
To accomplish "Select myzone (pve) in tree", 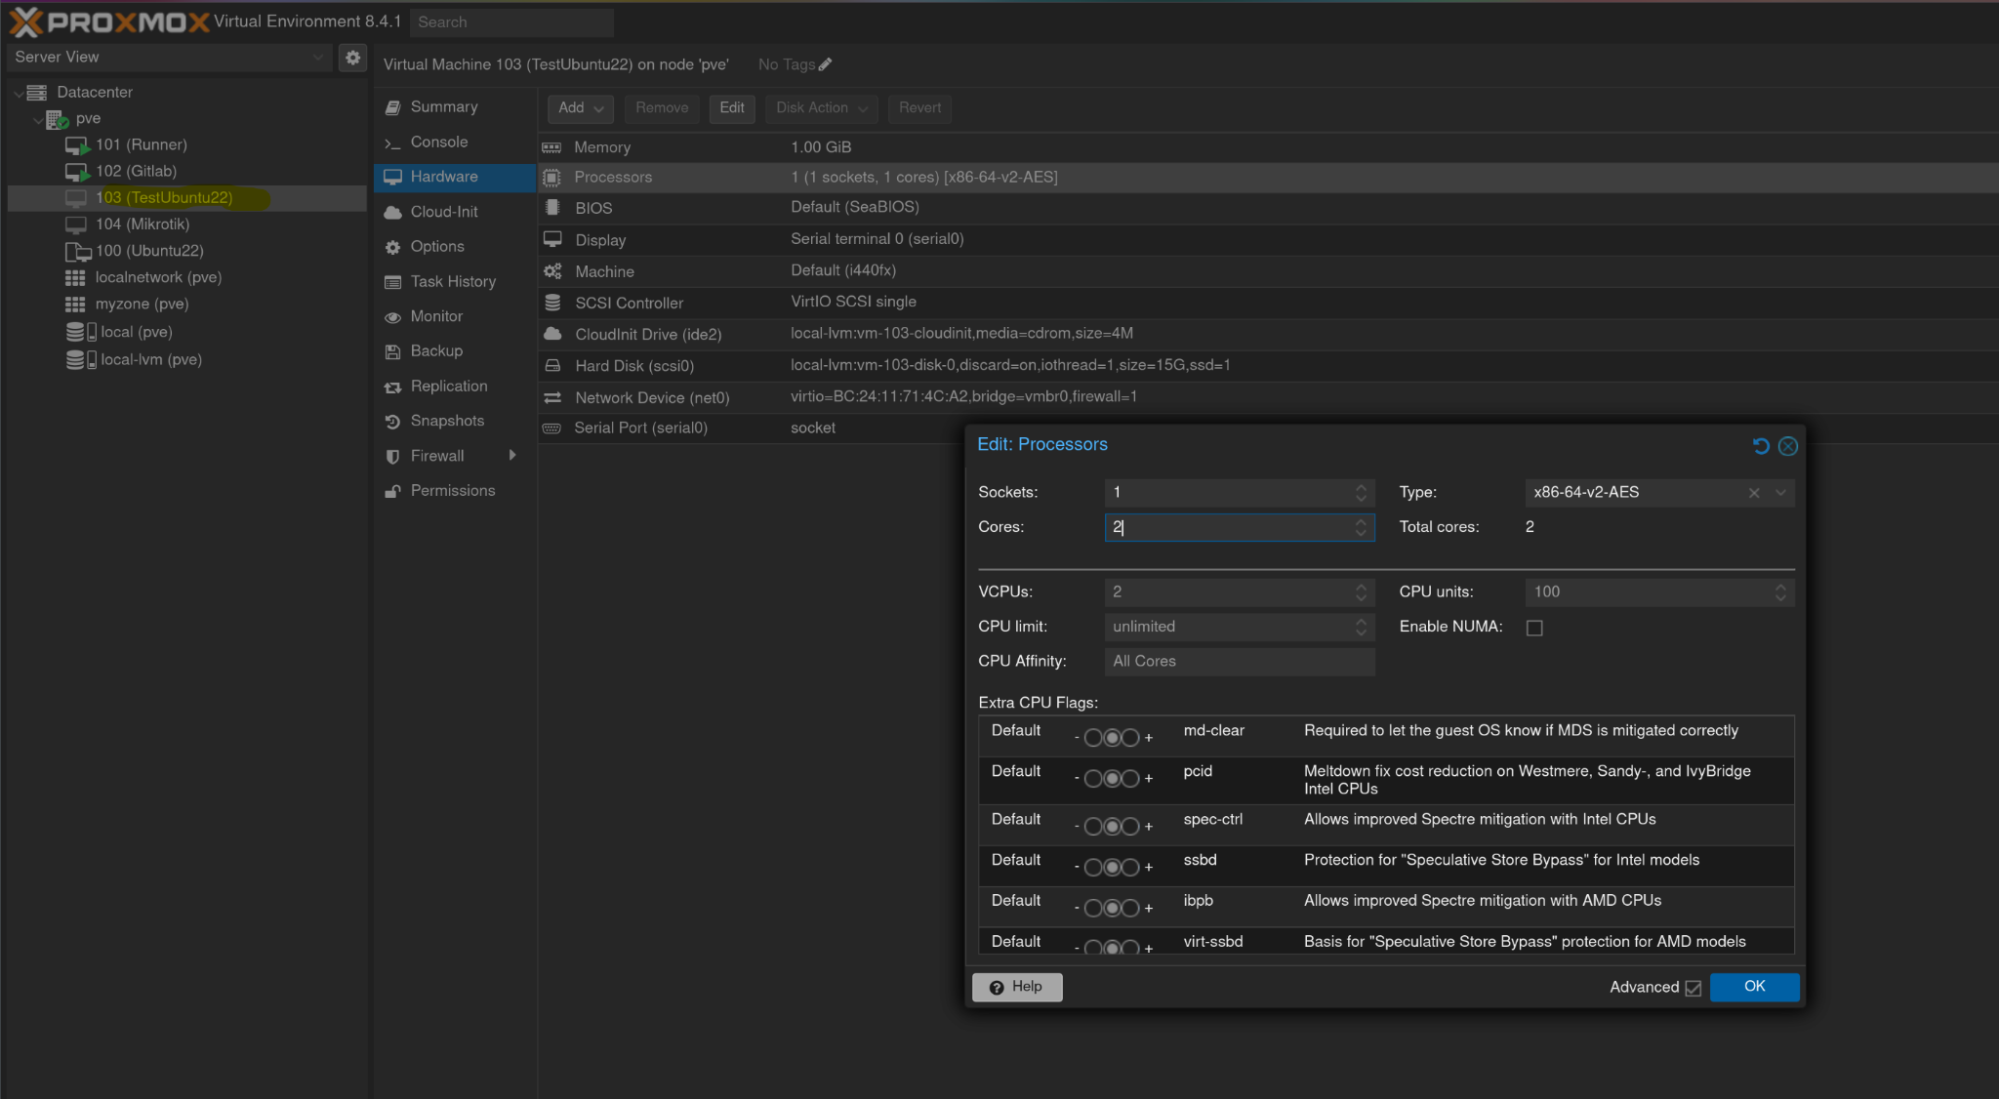I will tap(142, 304).
